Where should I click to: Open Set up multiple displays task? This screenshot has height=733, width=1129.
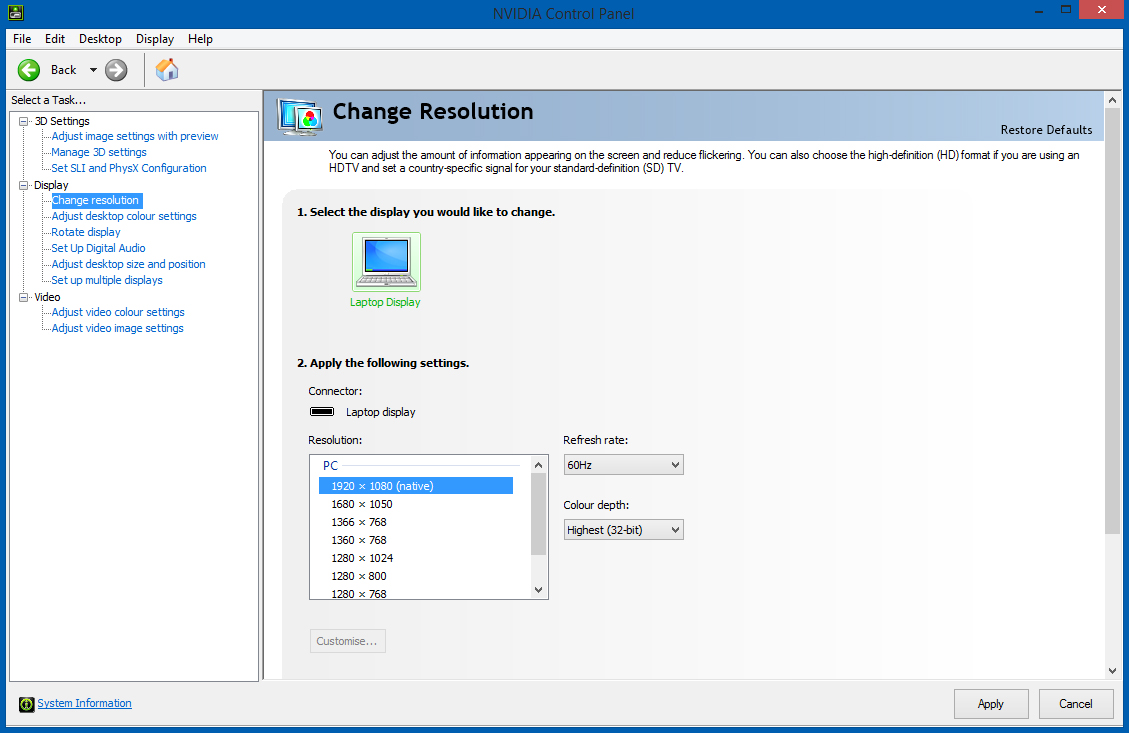coord(107,280)
